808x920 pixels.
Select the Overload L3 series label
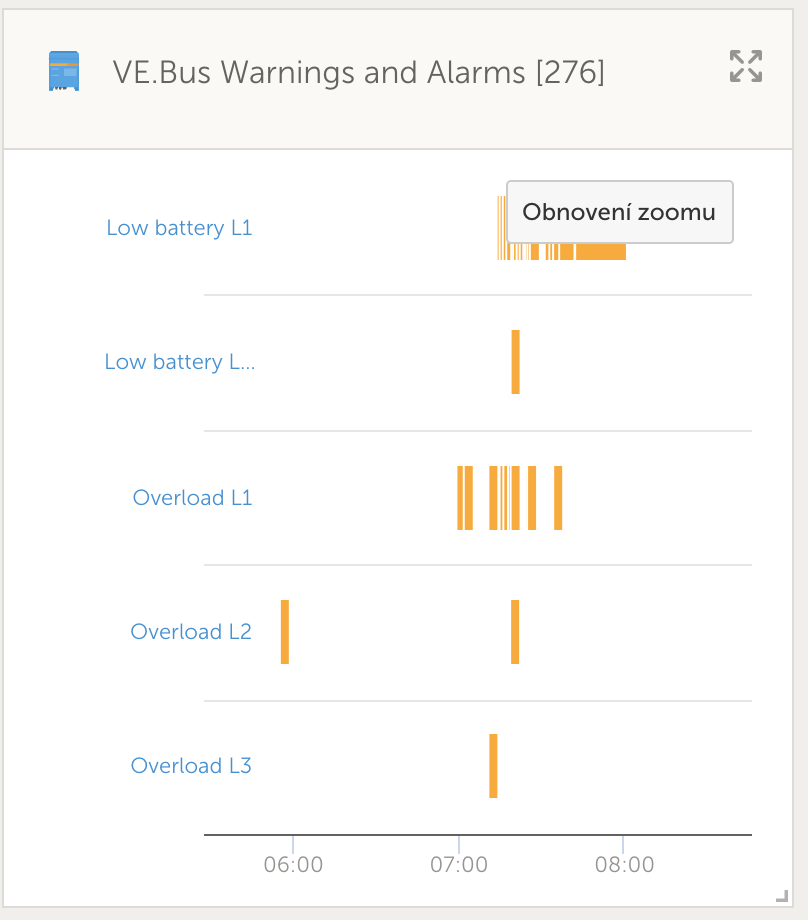point(191,766)
